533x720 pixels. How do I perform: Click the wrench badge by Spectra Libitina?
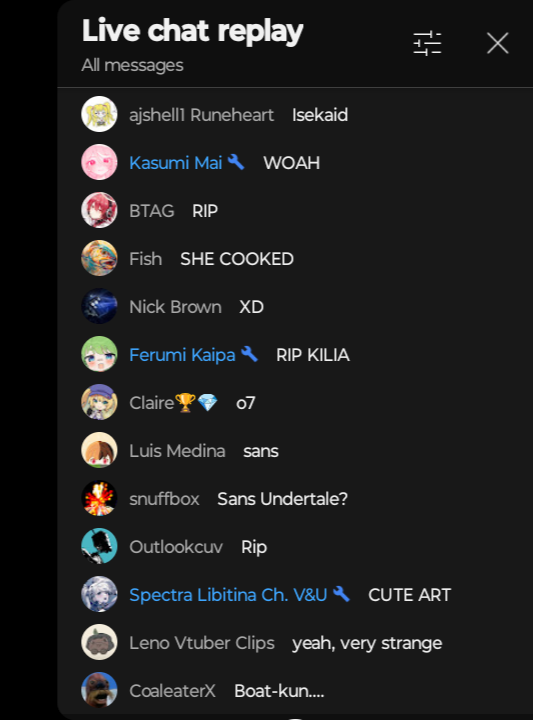coord(341,594)
